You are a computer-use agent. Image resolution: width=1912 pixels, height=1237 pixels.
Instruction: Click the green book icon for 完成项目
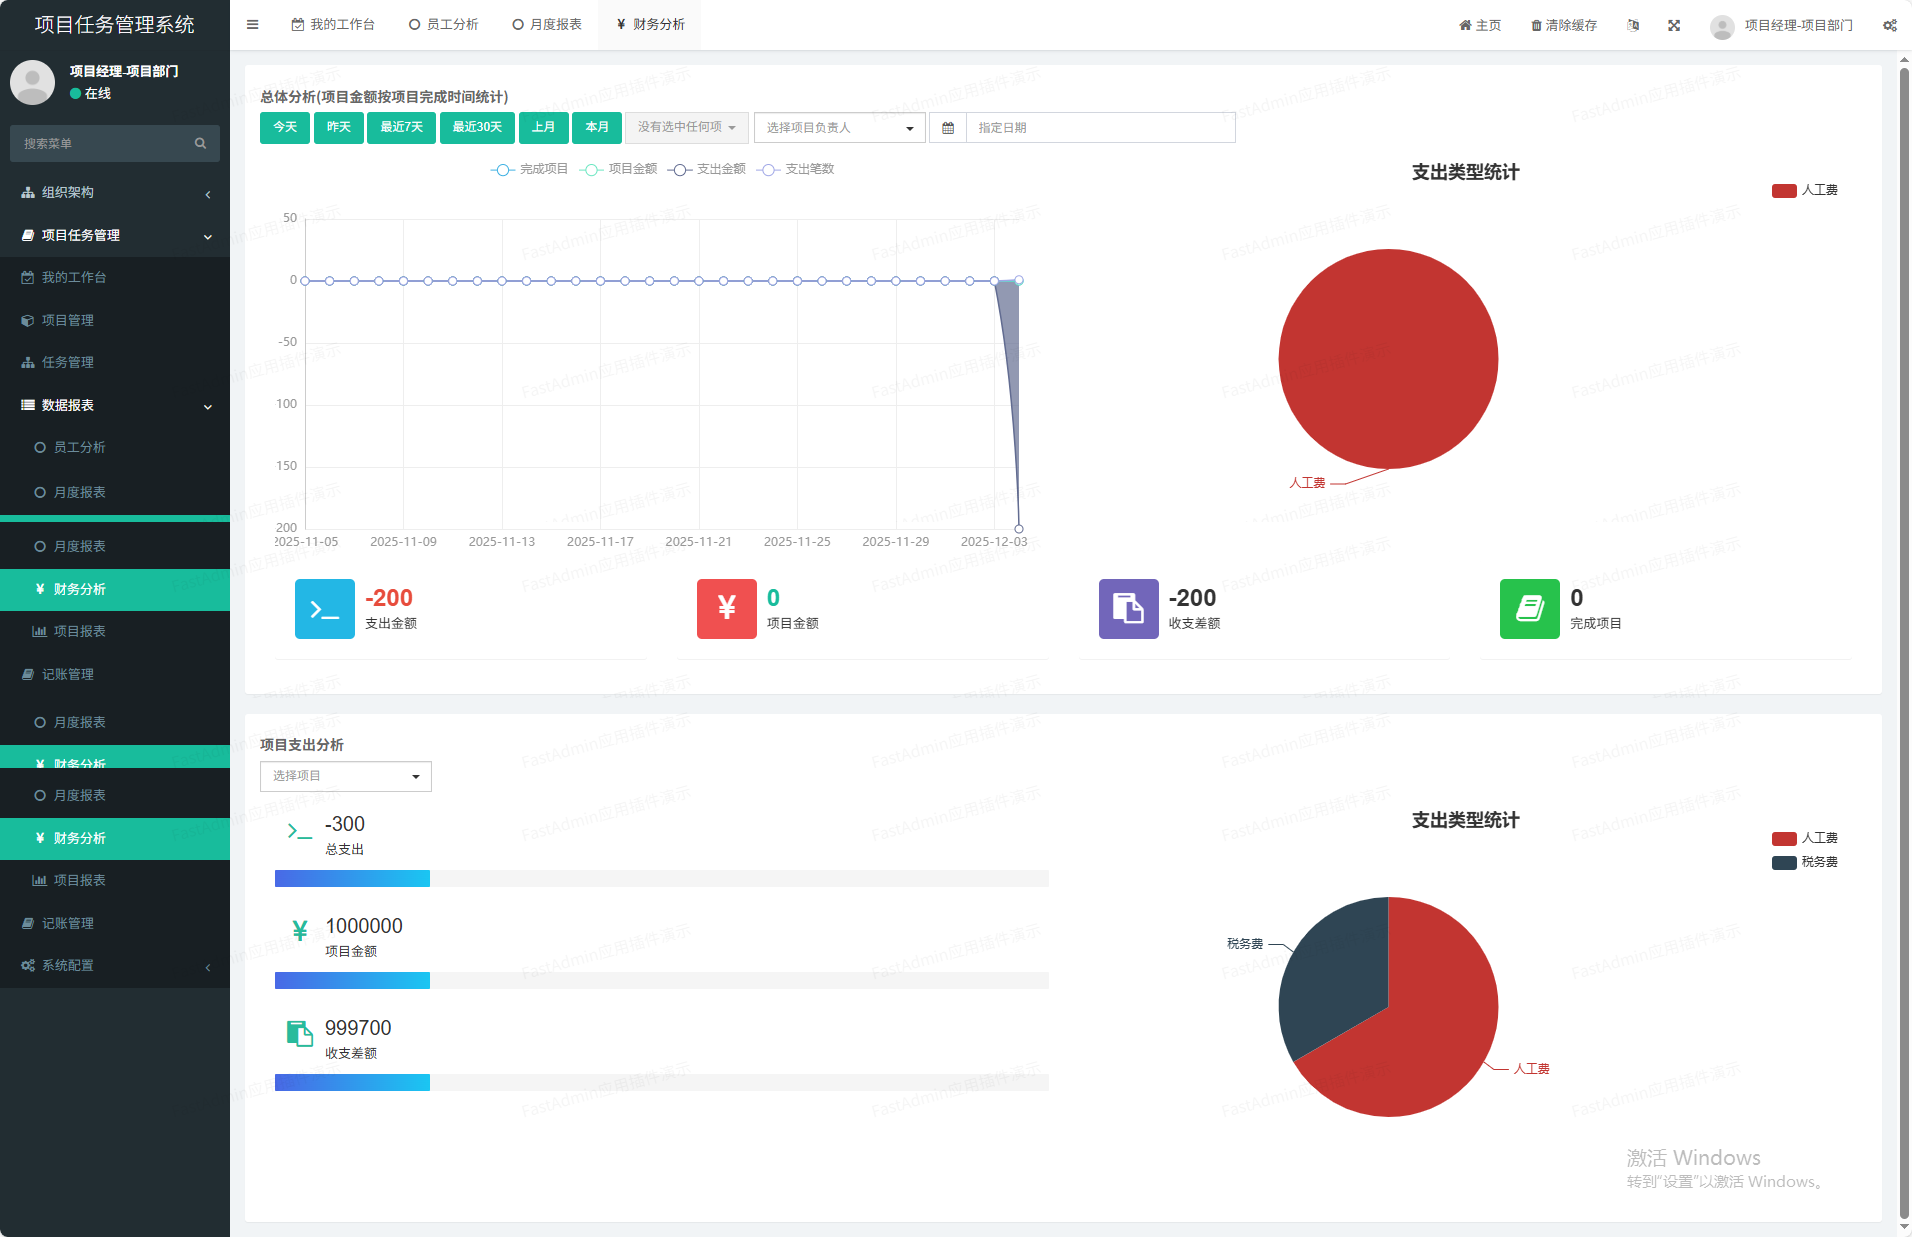pos(1529,608)
